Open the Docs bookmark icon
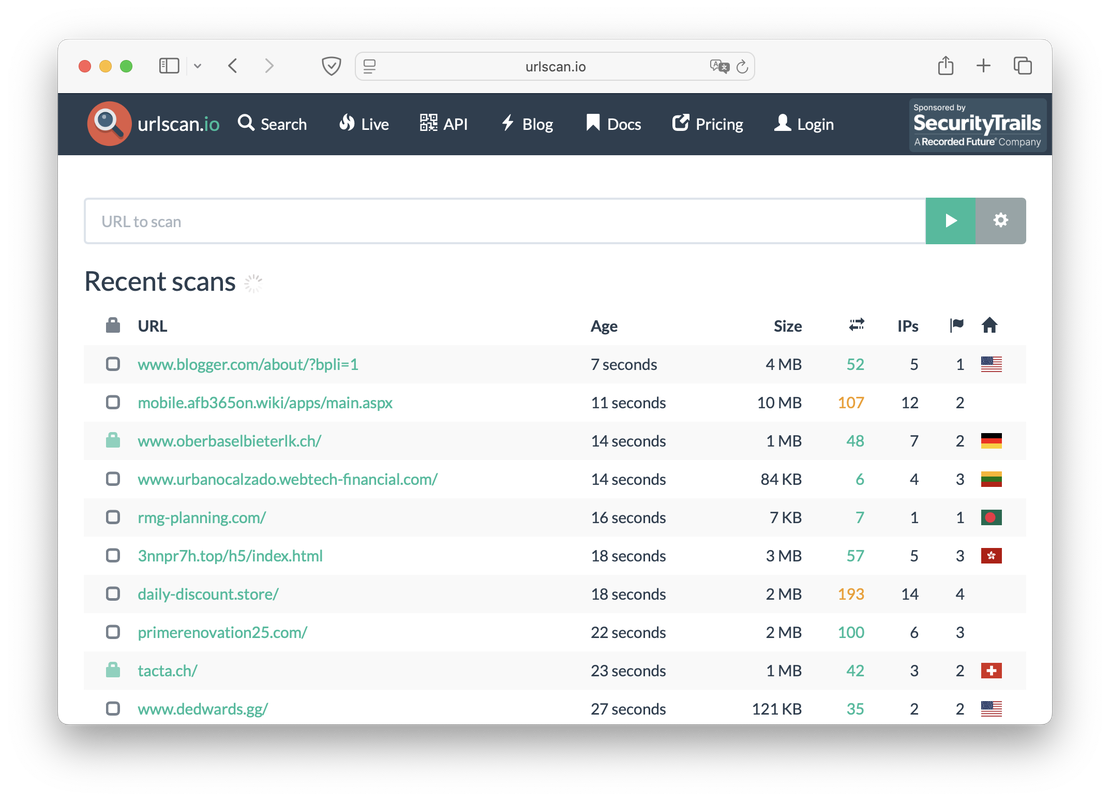Viewport: 1110px width, 801px height. coord(591,123)
